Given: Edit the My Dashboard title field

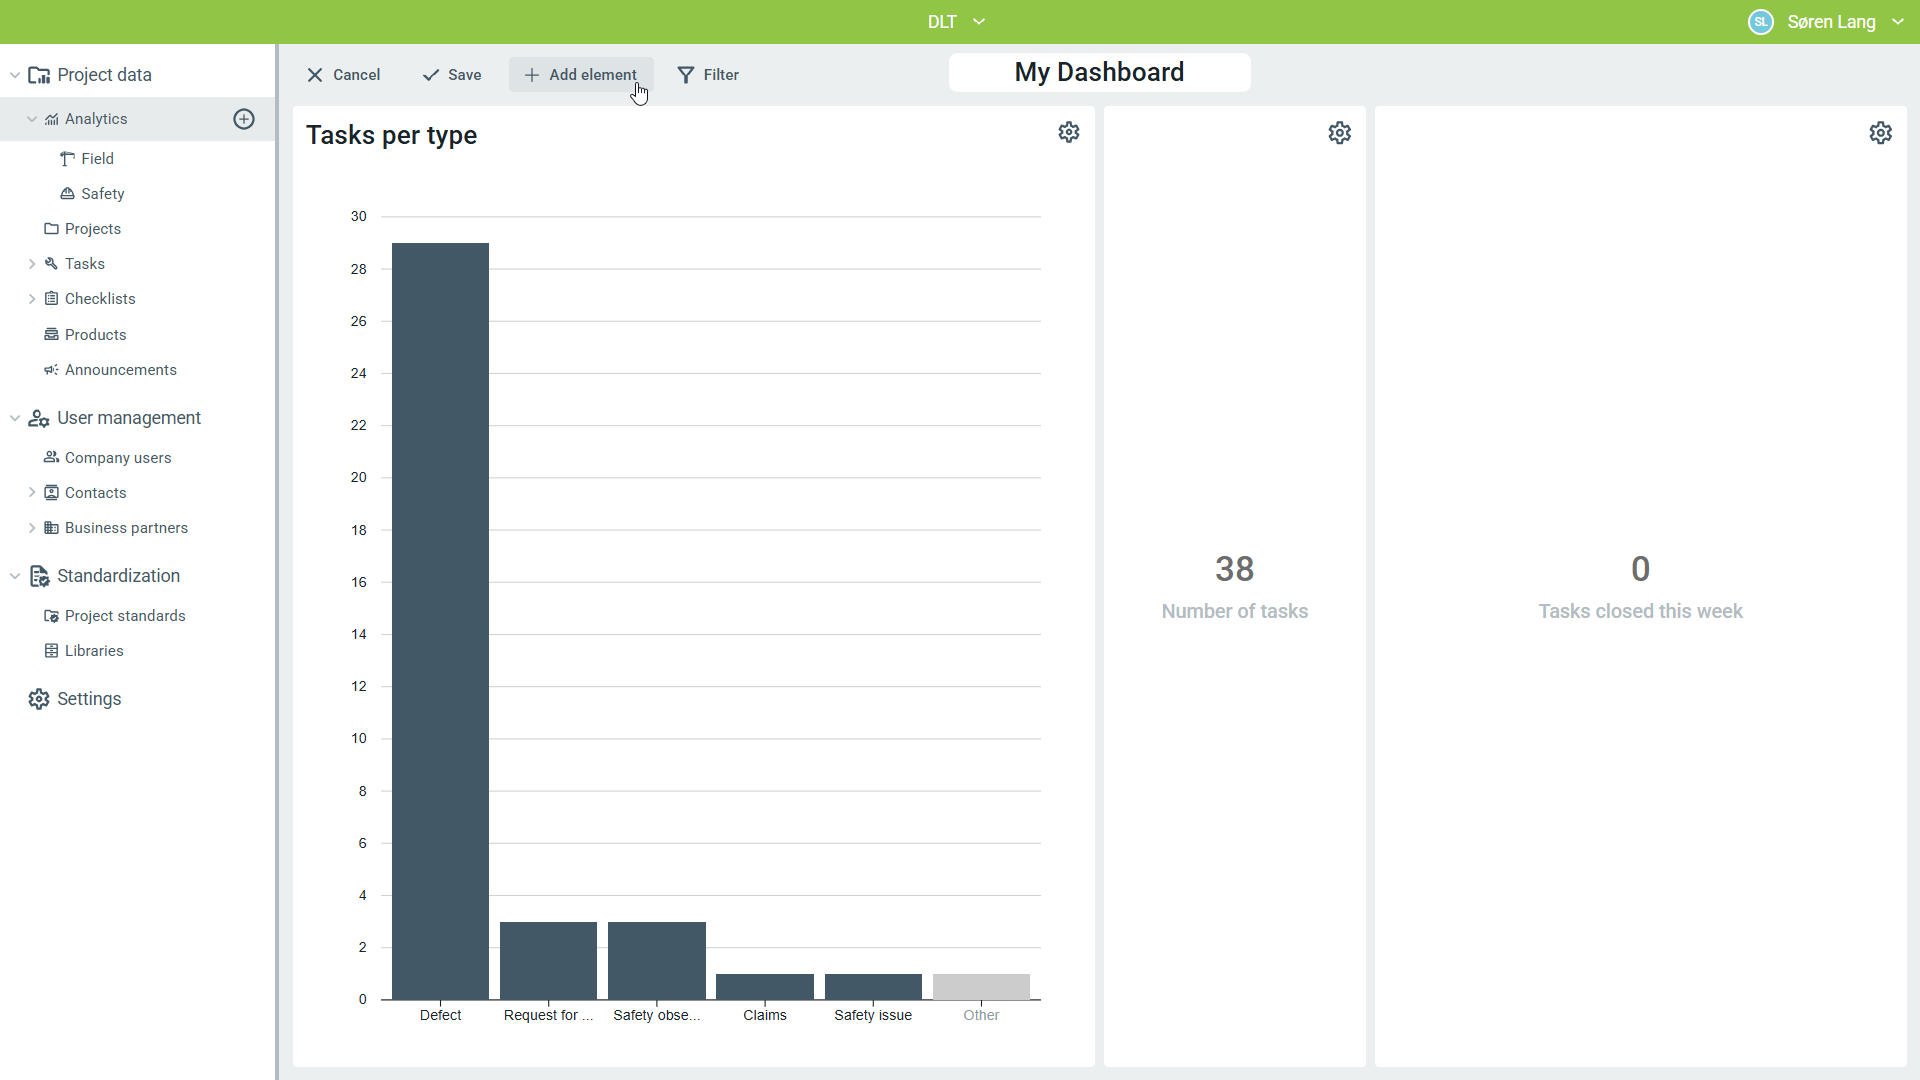Looking at the screenshot, I should pos(1099,72).
